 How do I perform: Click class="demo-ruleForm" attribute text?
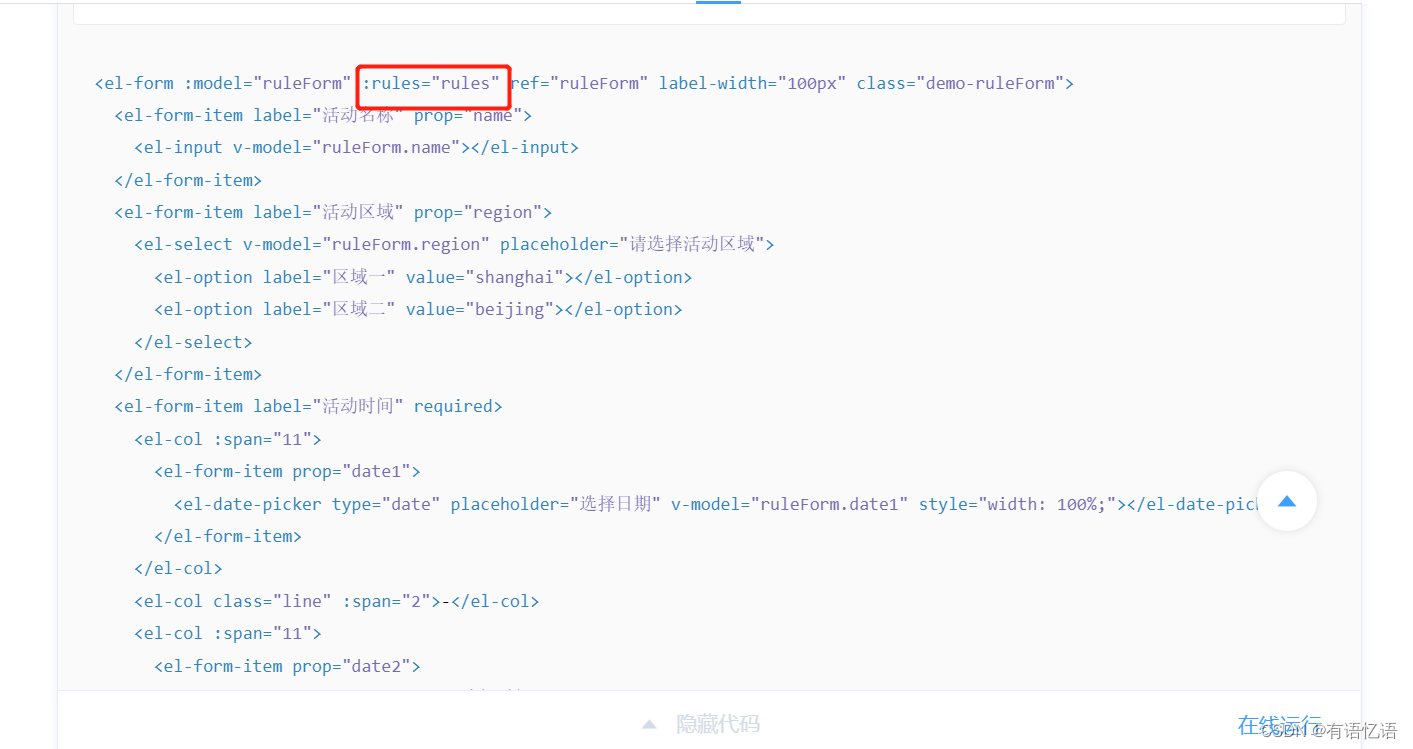pyautogui.click(x=960, y=83)
